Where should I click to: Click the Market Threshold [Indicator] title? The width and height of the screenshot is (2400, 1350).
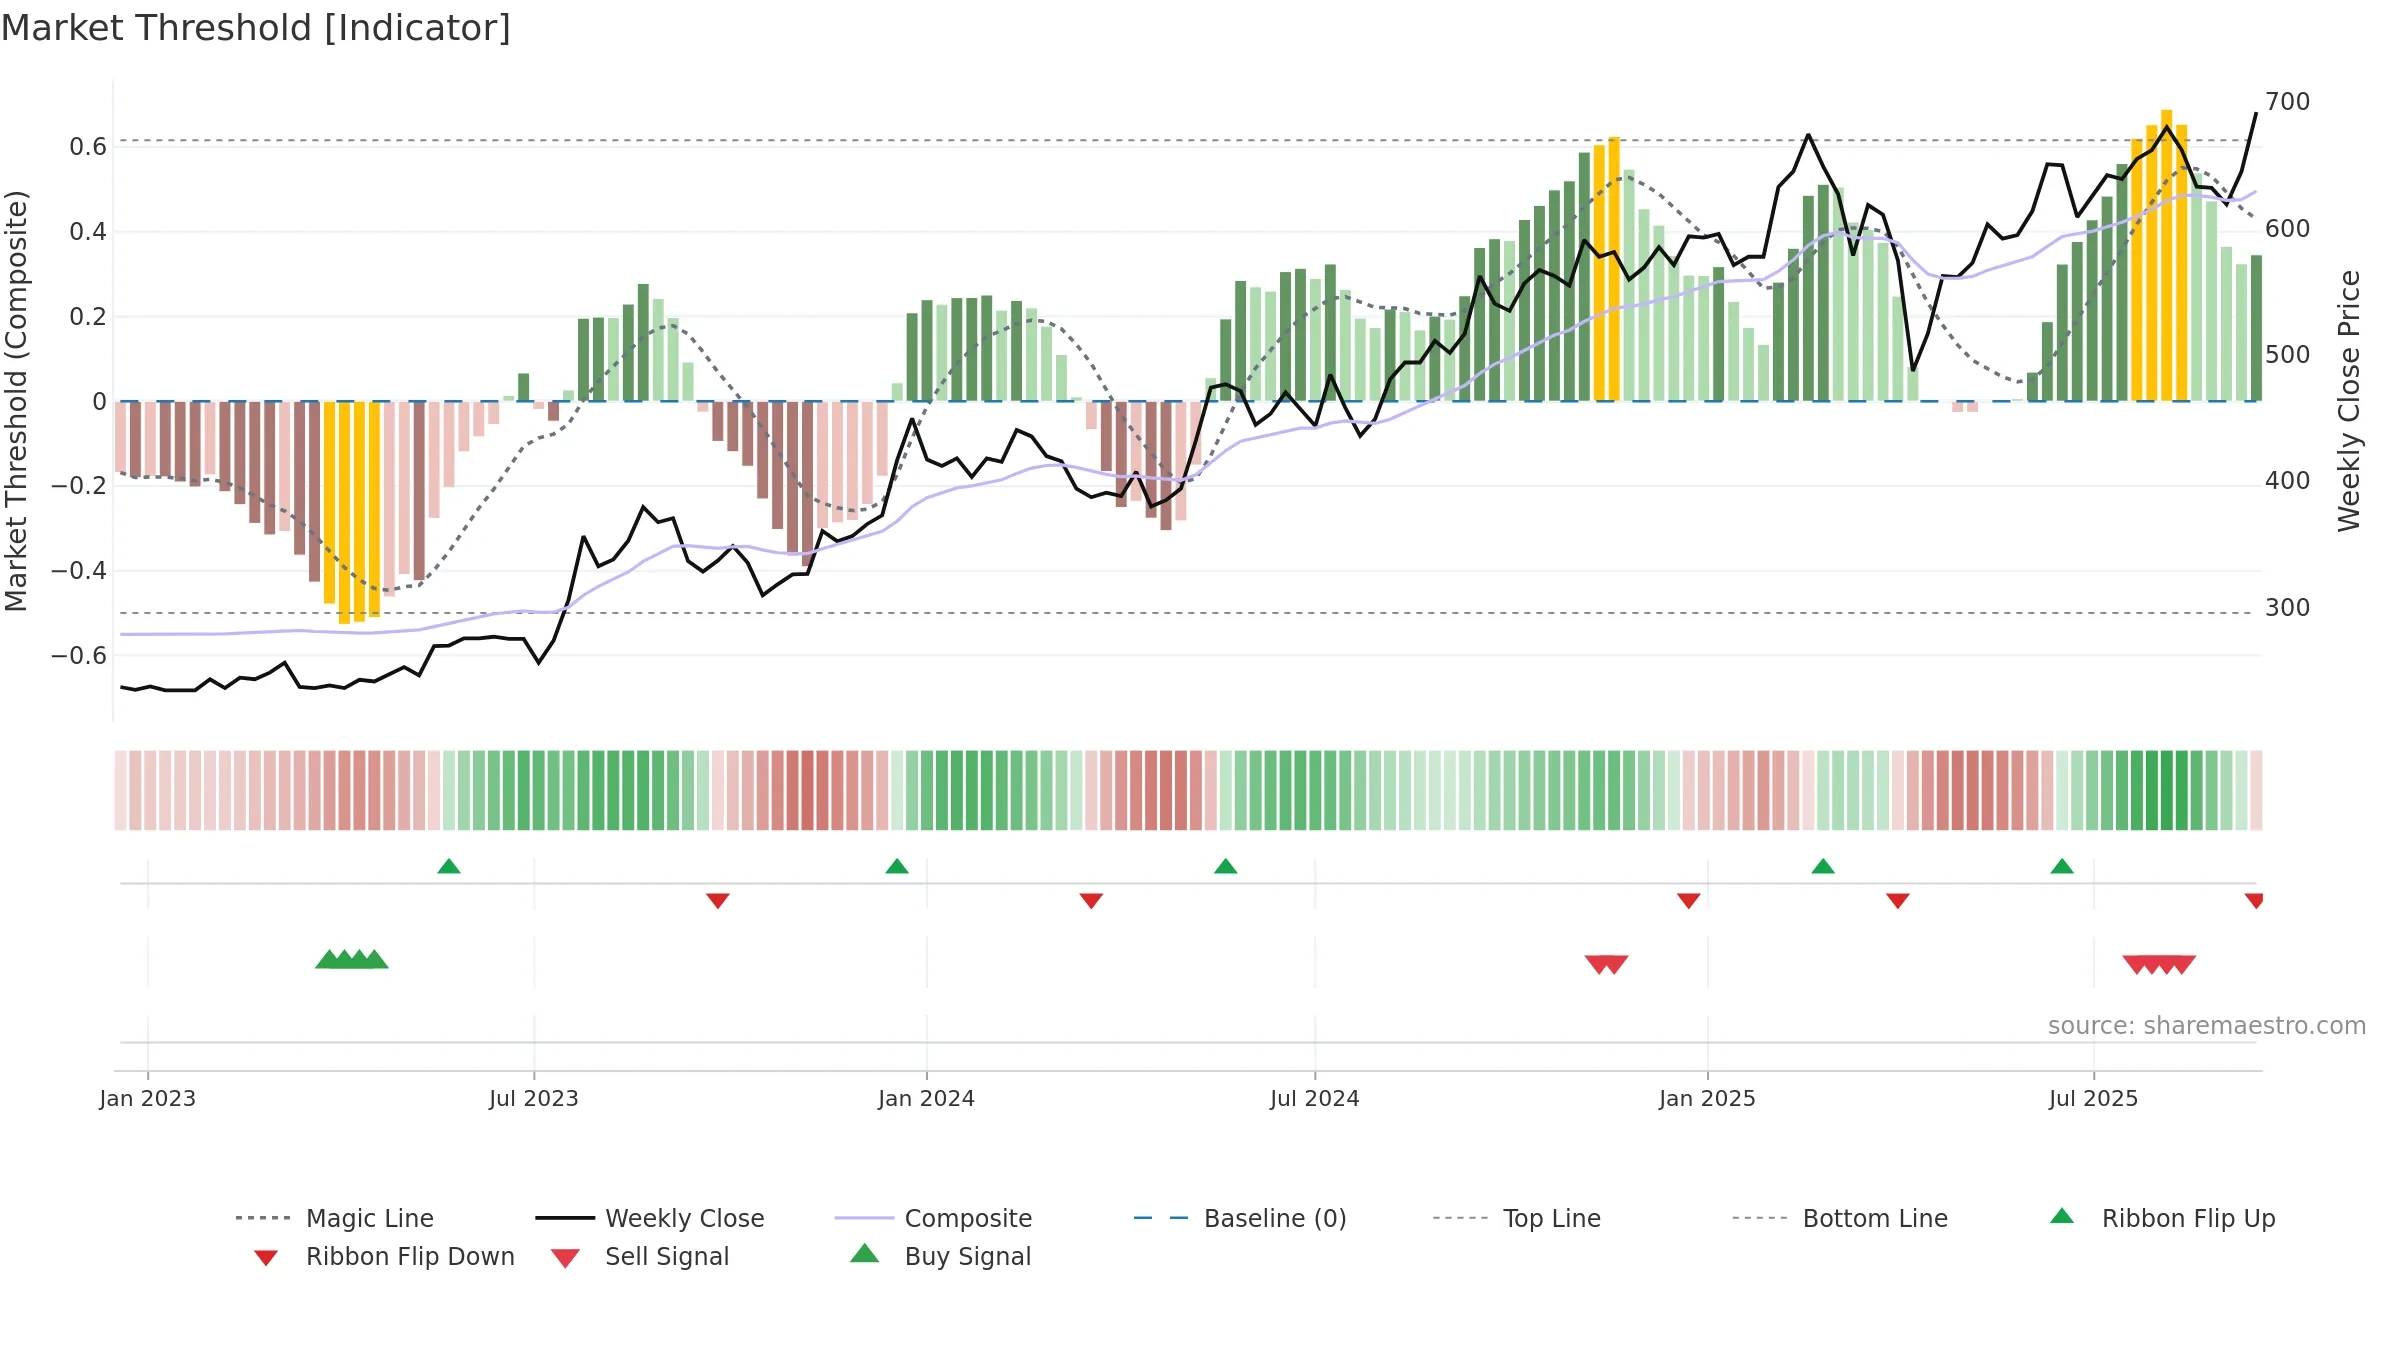click(256, 28)
